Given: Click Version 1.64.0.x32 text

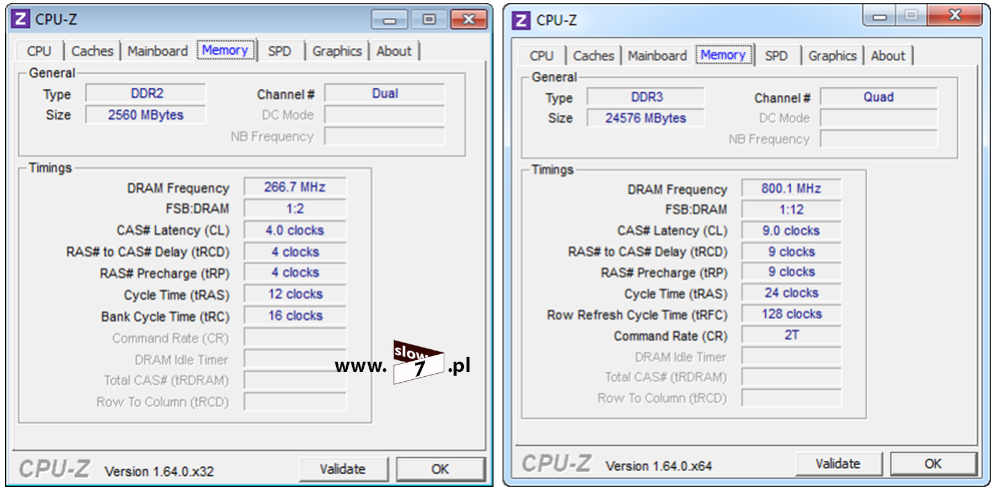Looking at the screenshot, I should coord(159,471).
